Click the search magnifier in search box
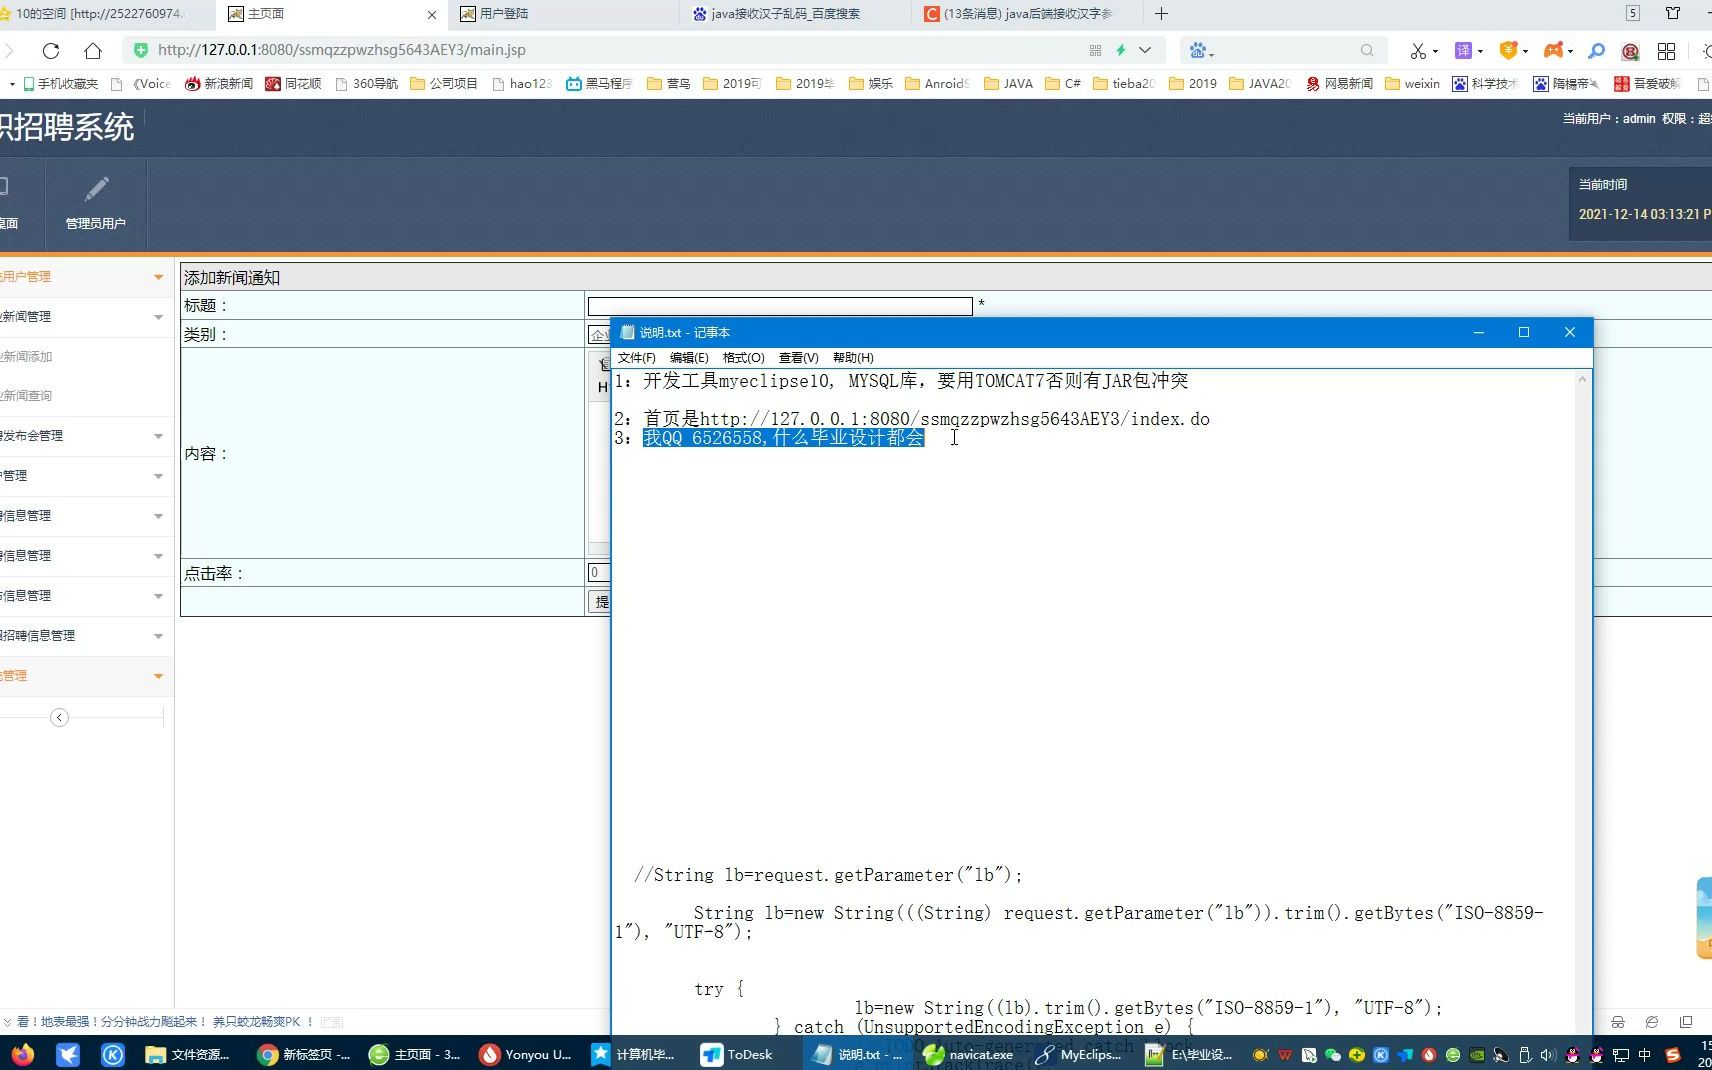The height and width of the screenshot is (1070, 1712). [1367, 50]
